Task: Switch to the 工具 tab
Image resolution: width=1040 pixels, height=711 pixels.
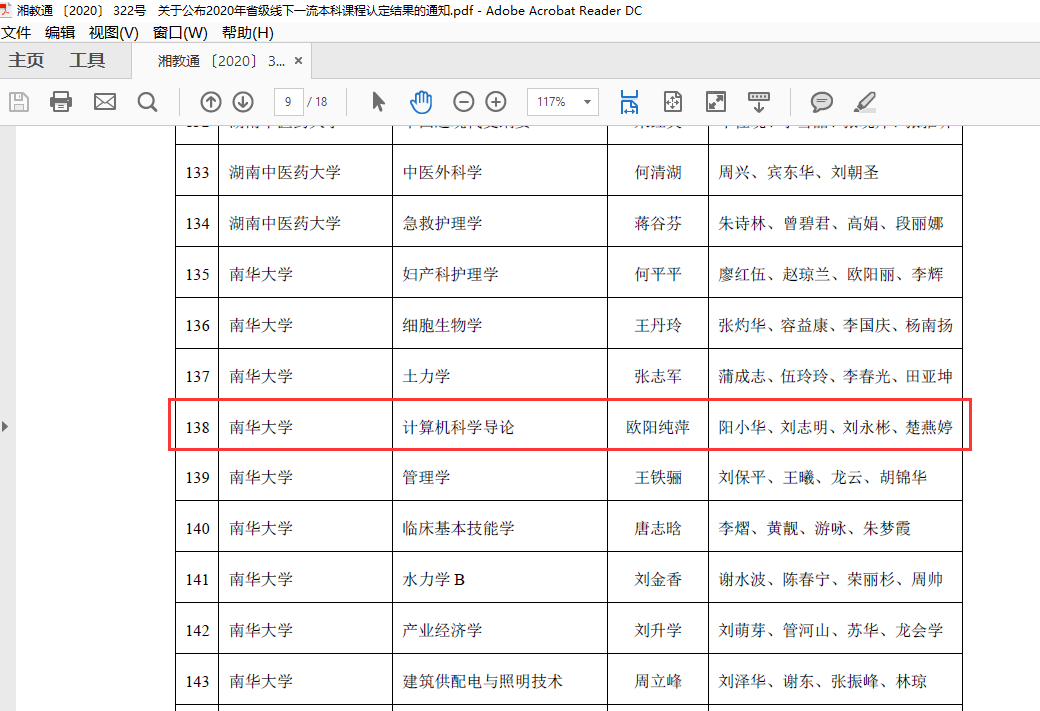Action: 87,60
